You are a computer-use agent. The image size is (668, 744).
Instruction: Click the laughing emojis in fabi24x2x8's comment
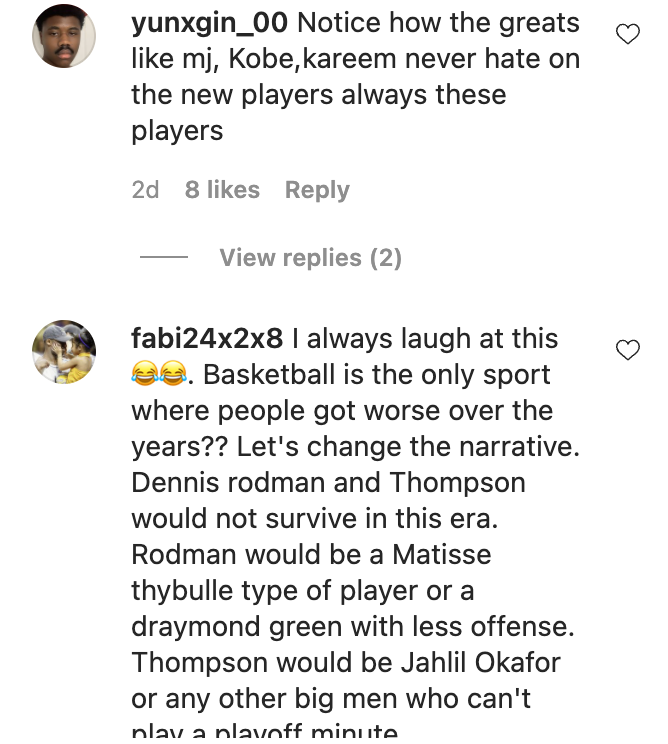tap(159, 375)
